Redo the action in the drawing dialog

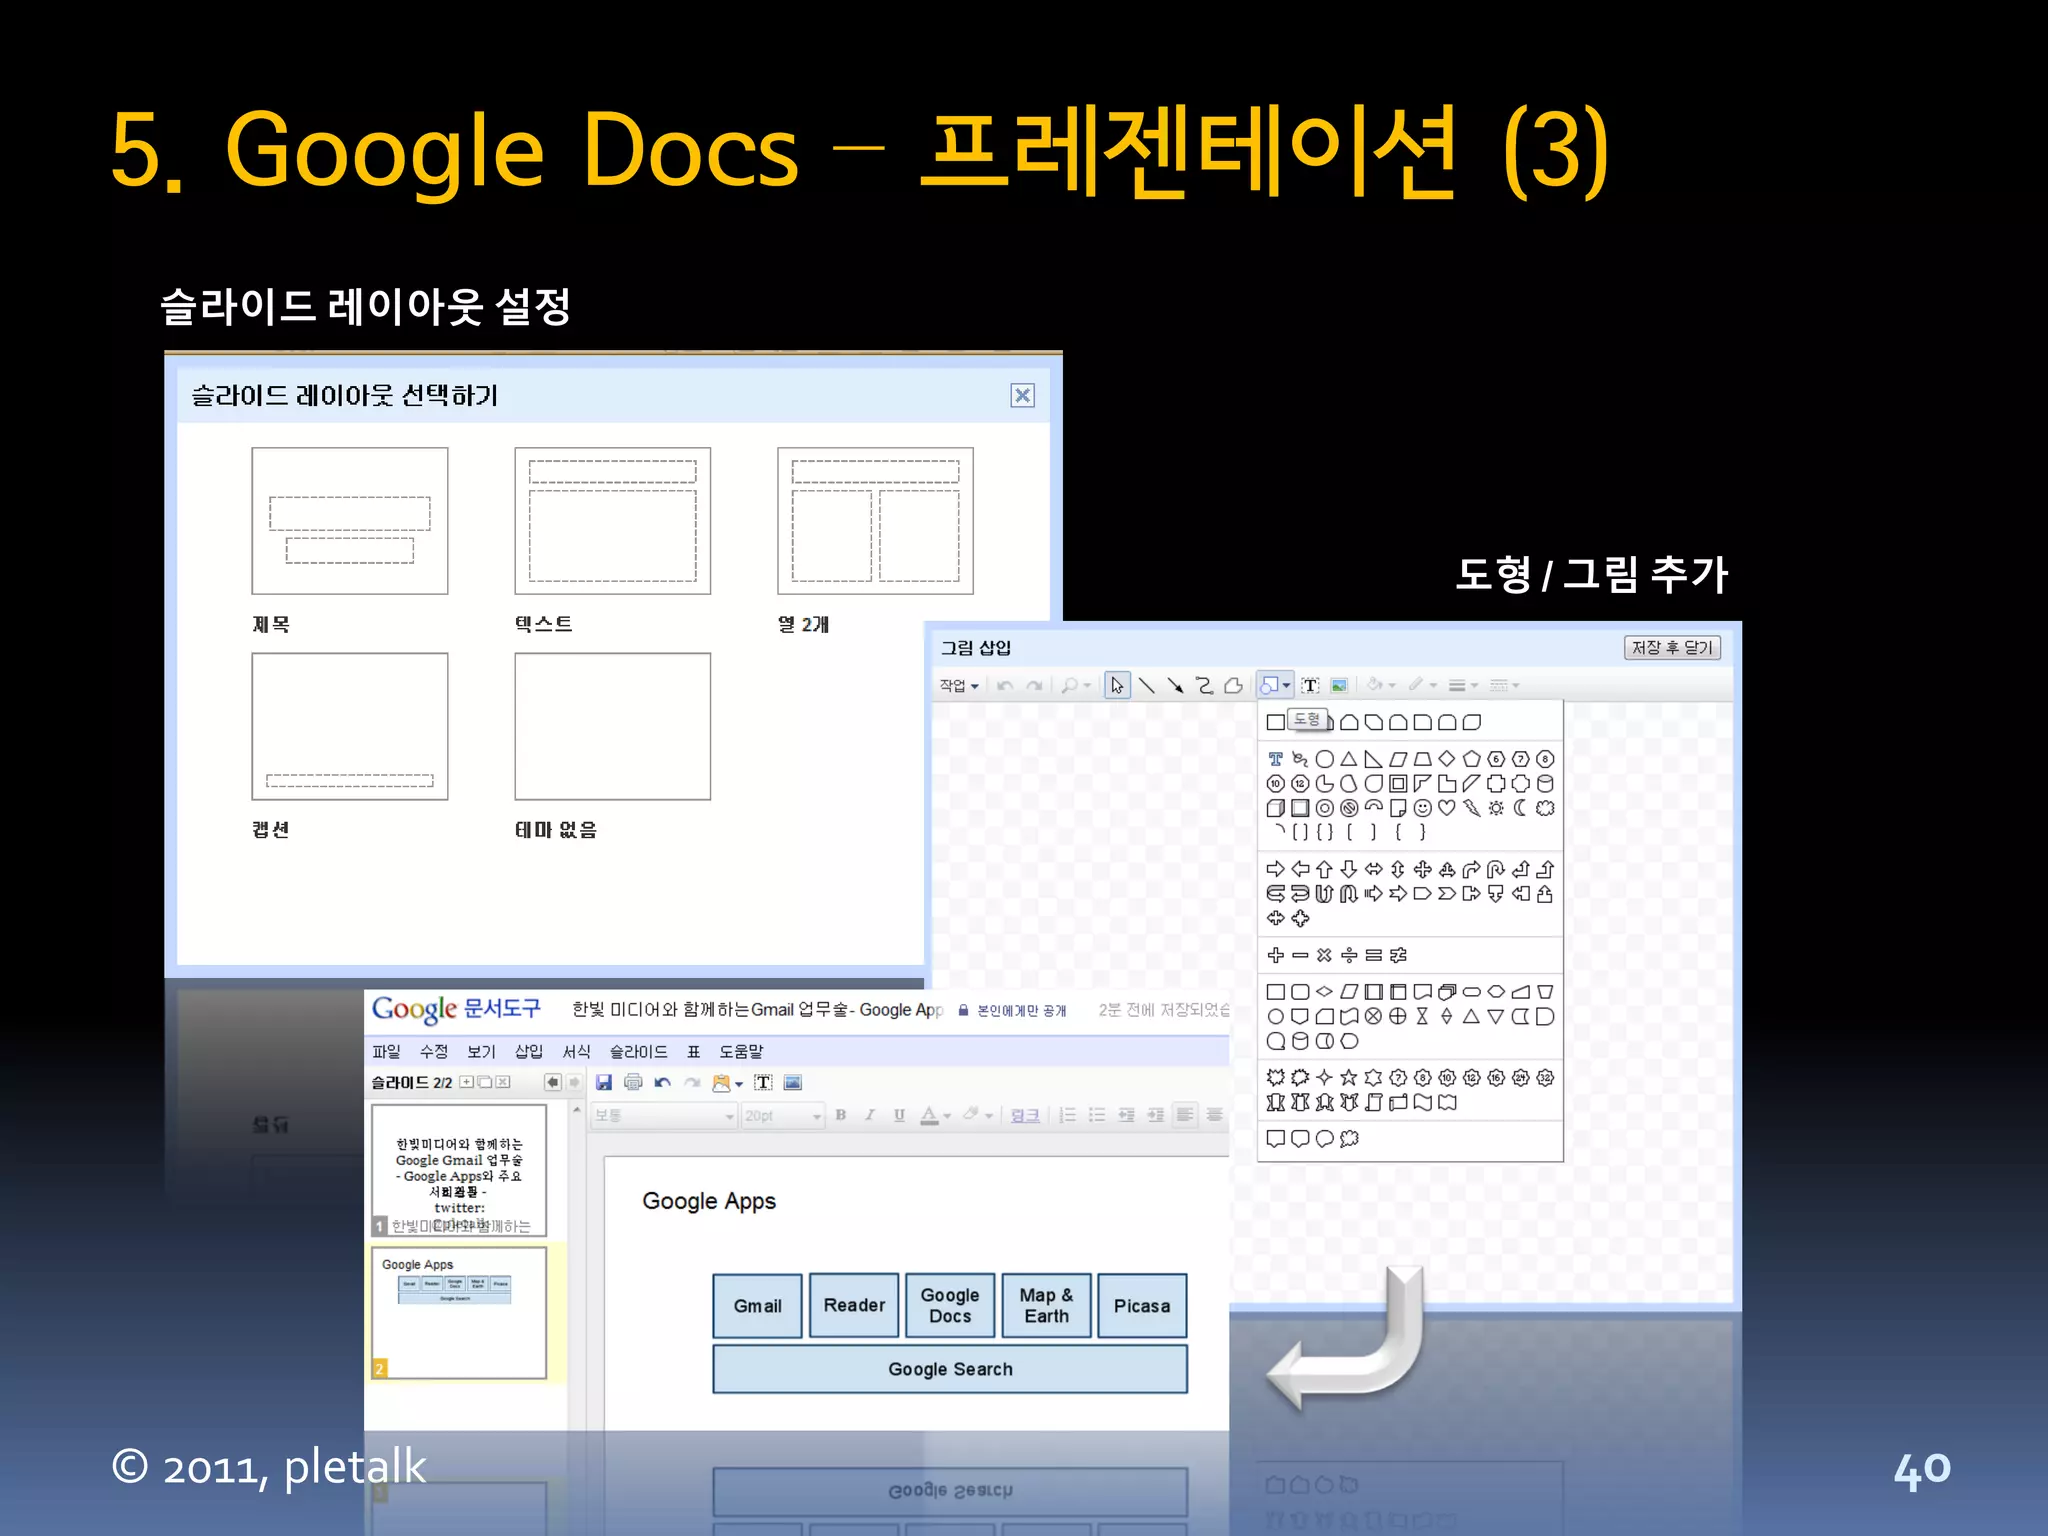pos(1035,685)
